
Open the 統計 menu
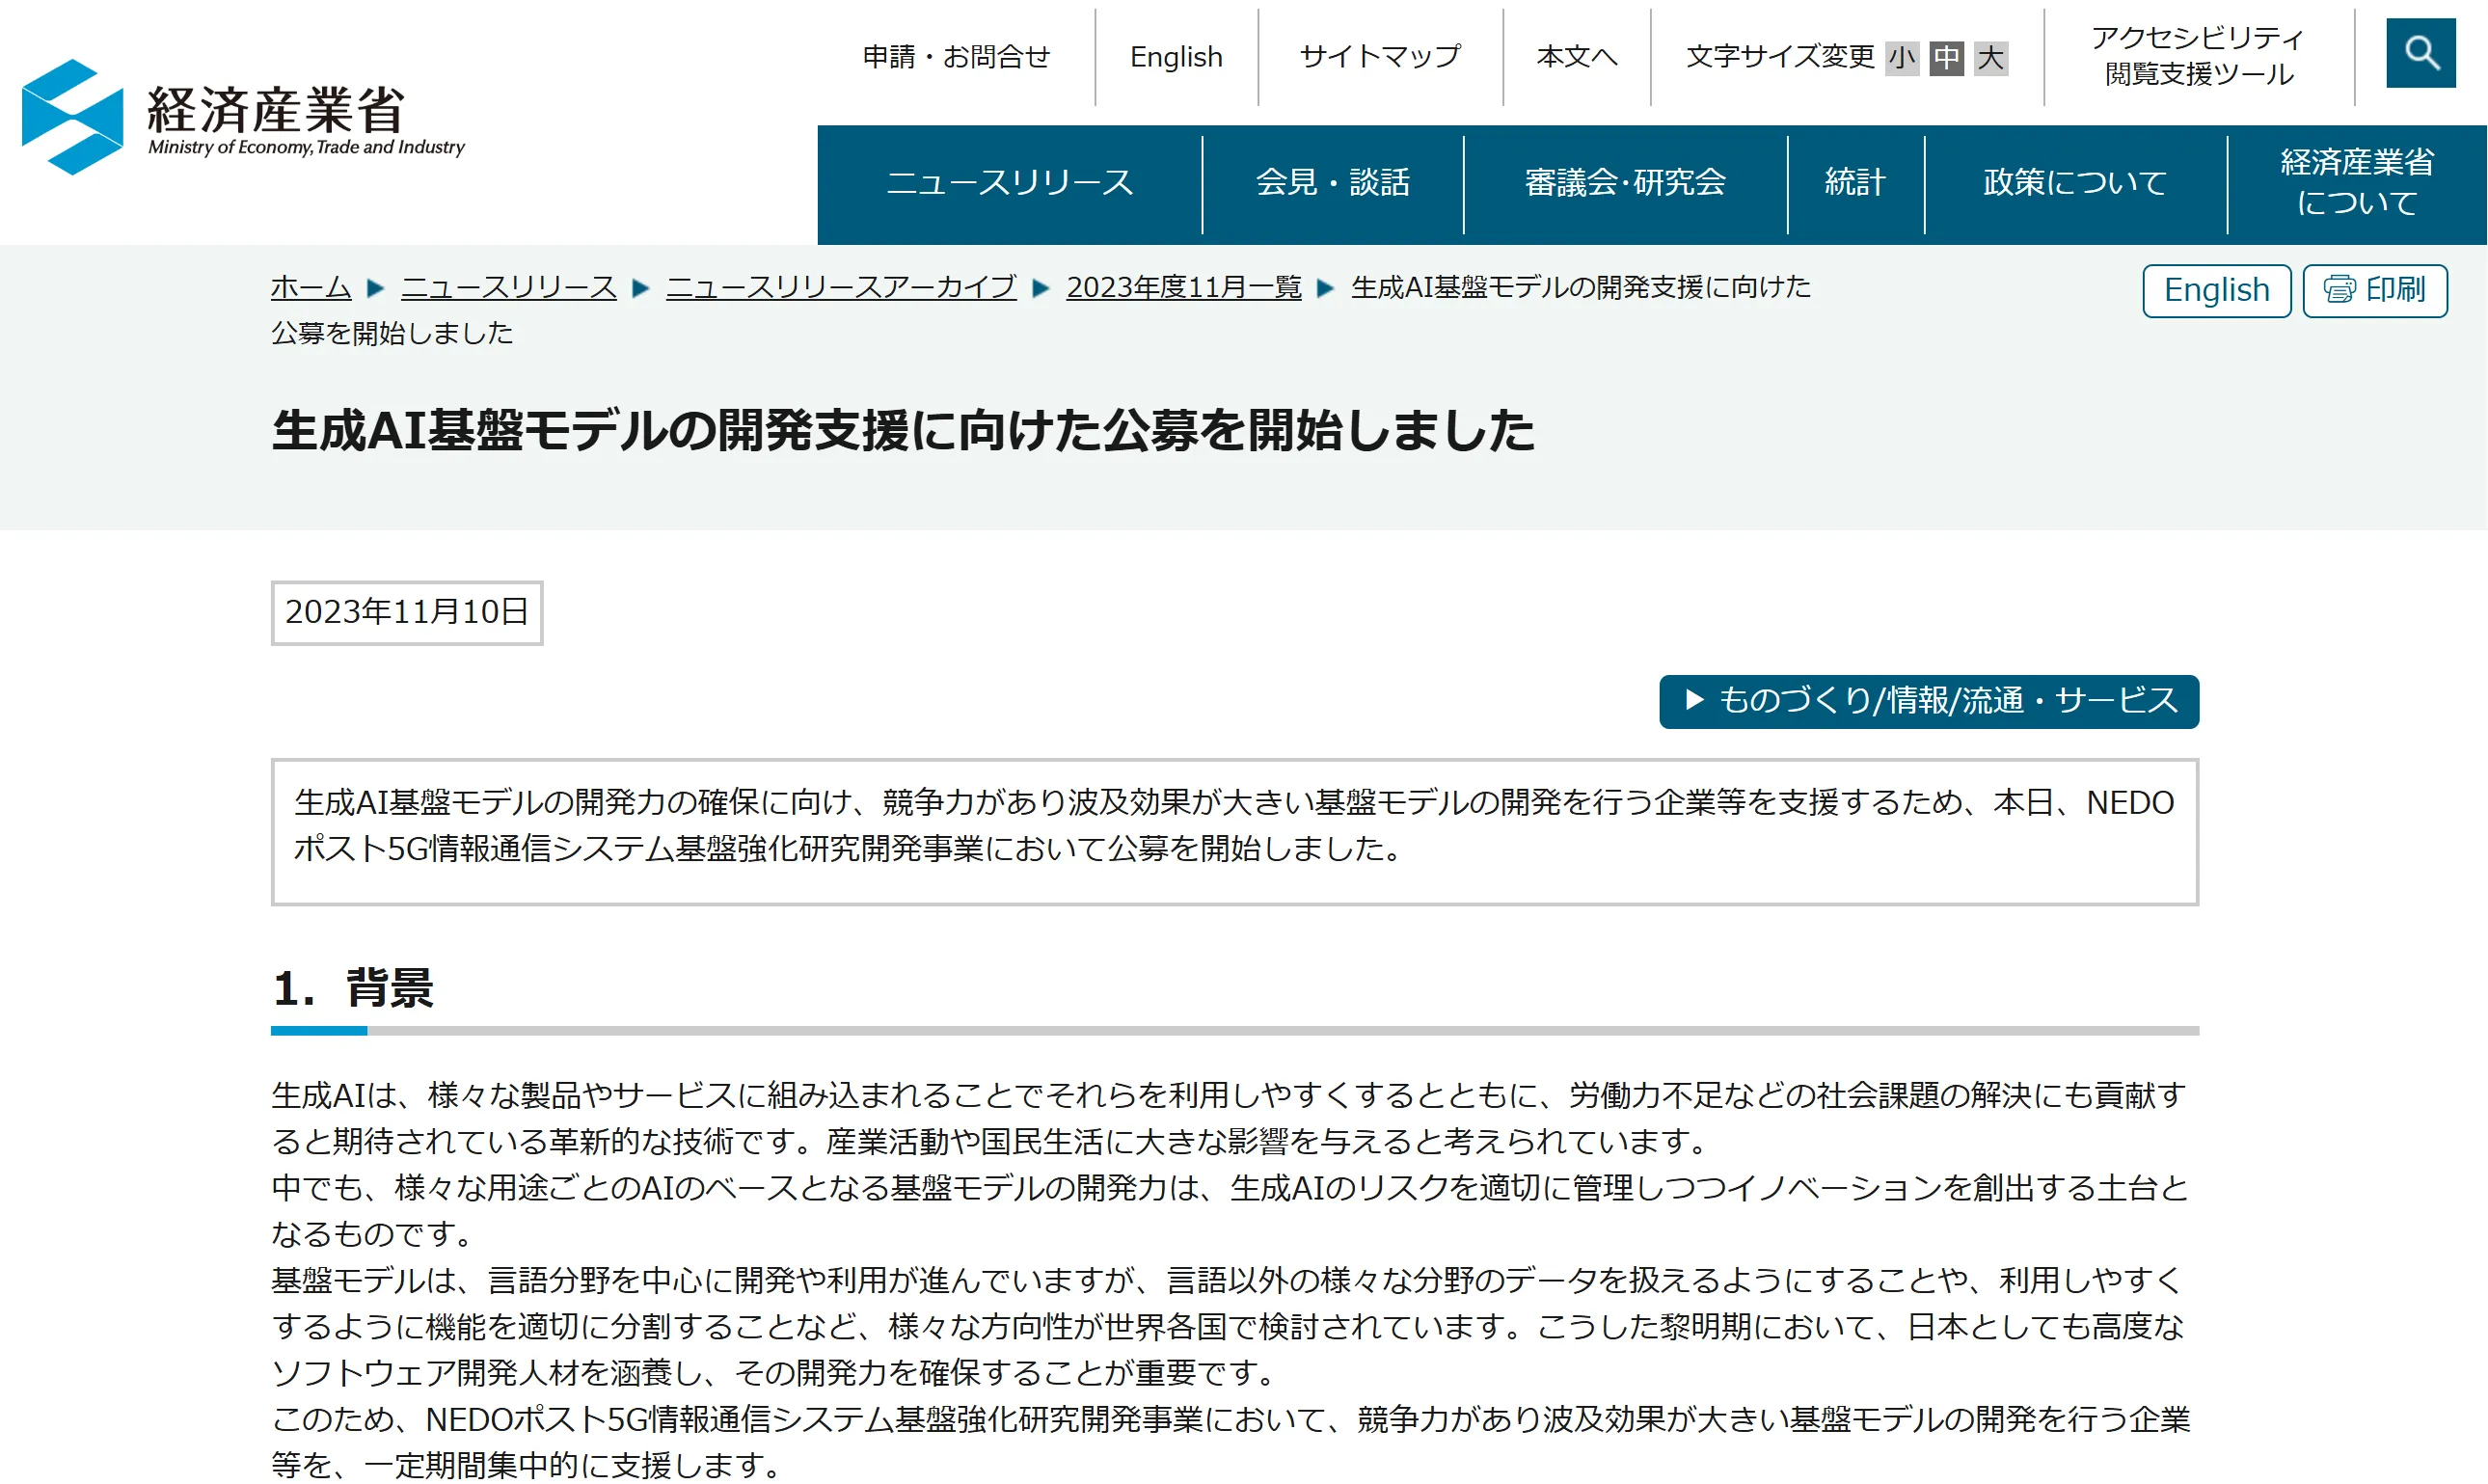pos(1855,184)
